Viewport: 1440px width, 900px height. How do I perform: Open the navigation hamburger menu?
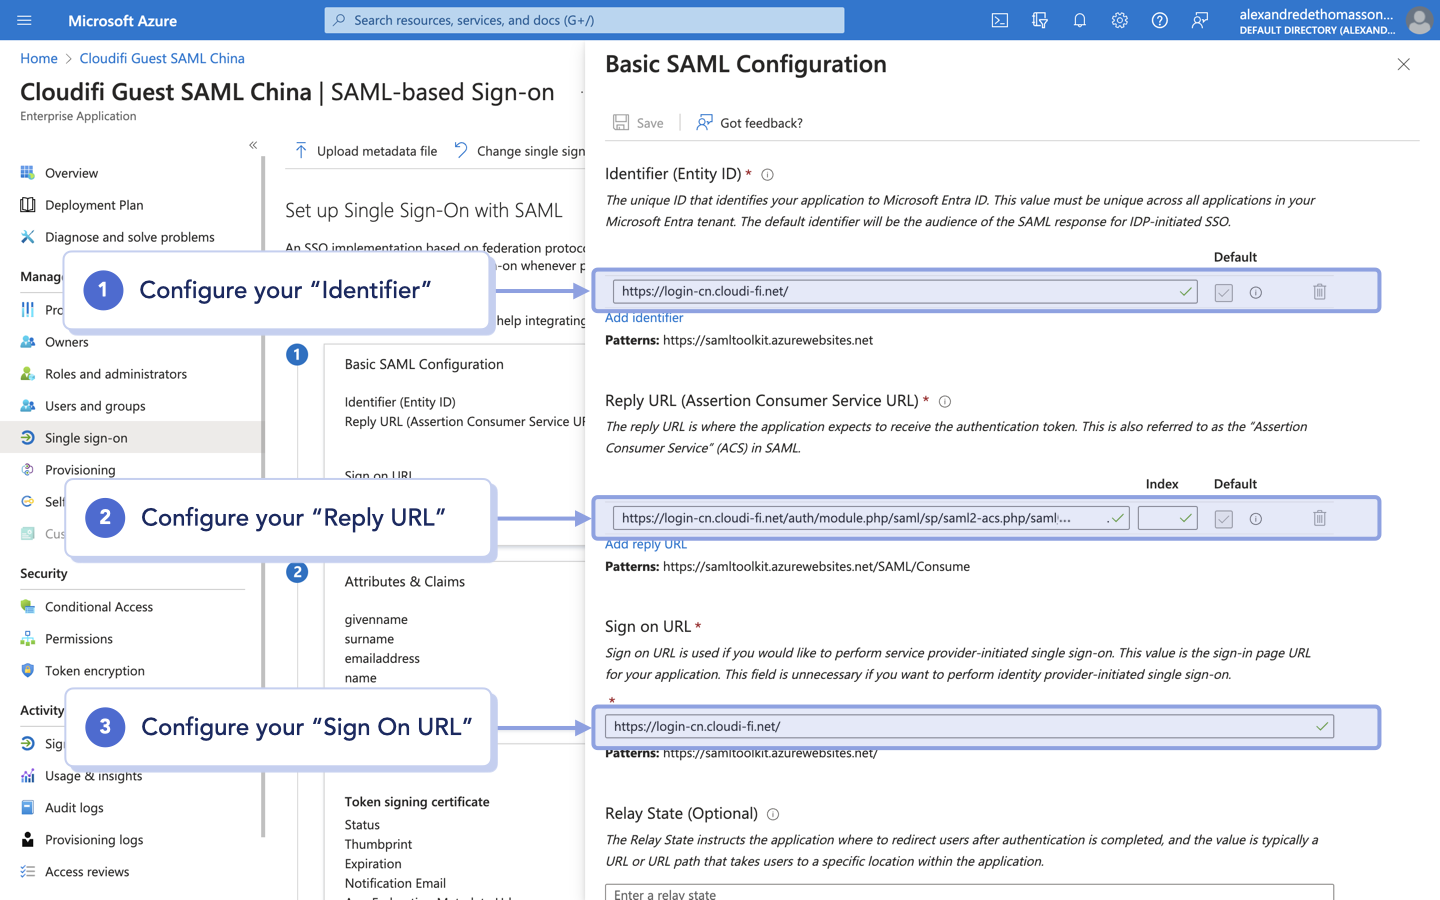pyautogui.click(x=24, y=20)
